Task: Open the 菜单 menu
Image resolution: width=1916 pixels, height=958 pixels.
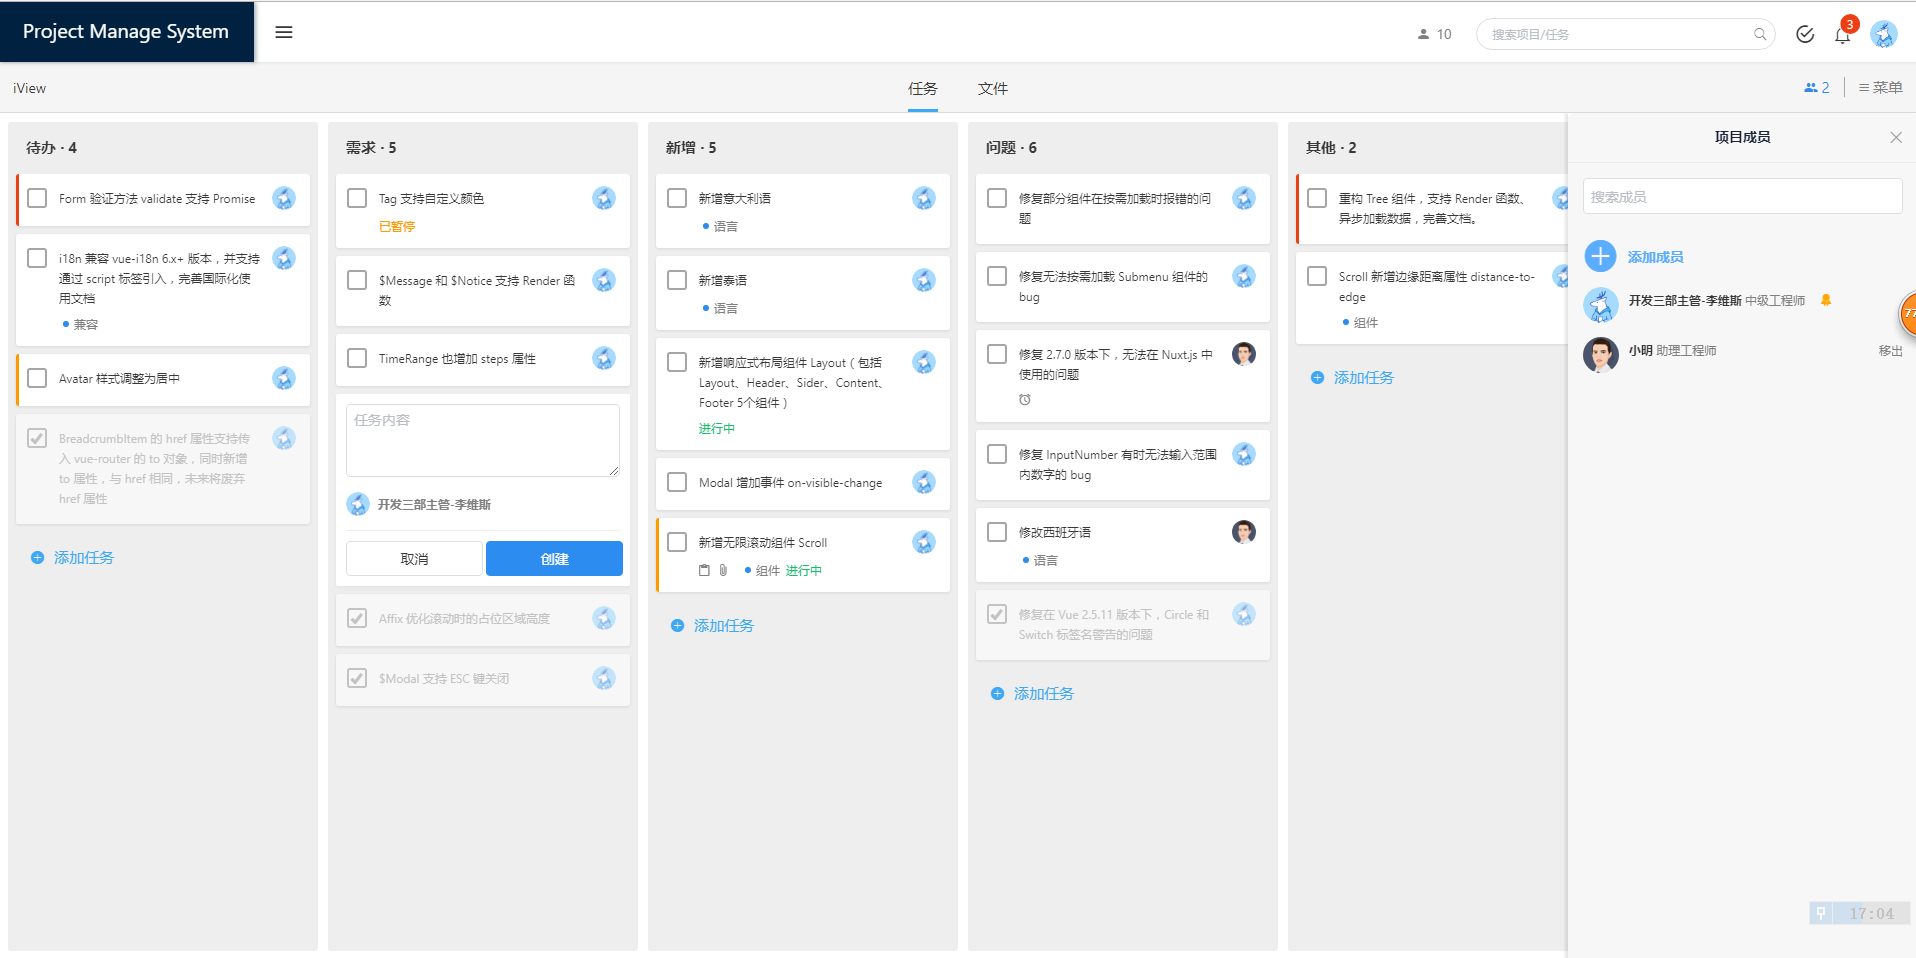Action: click(1880, 88)
